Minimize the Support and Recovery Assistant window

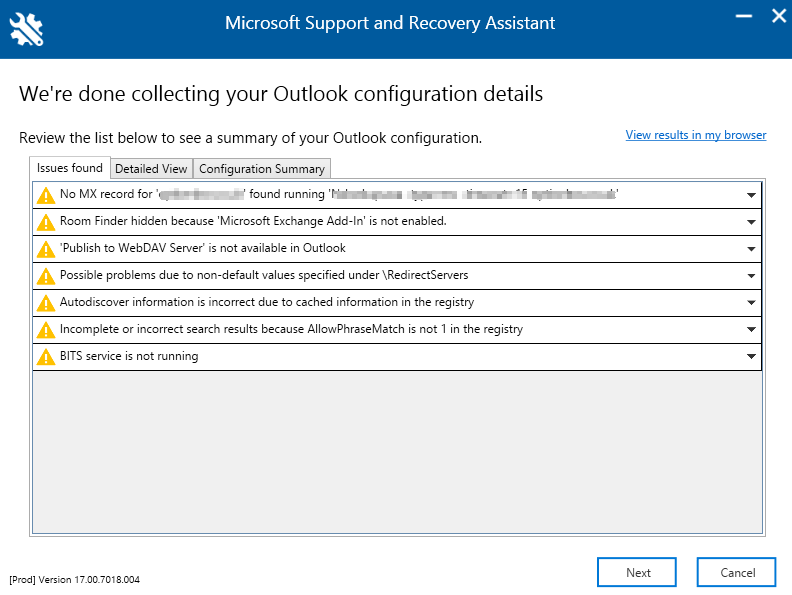click(x=744, y=16)
